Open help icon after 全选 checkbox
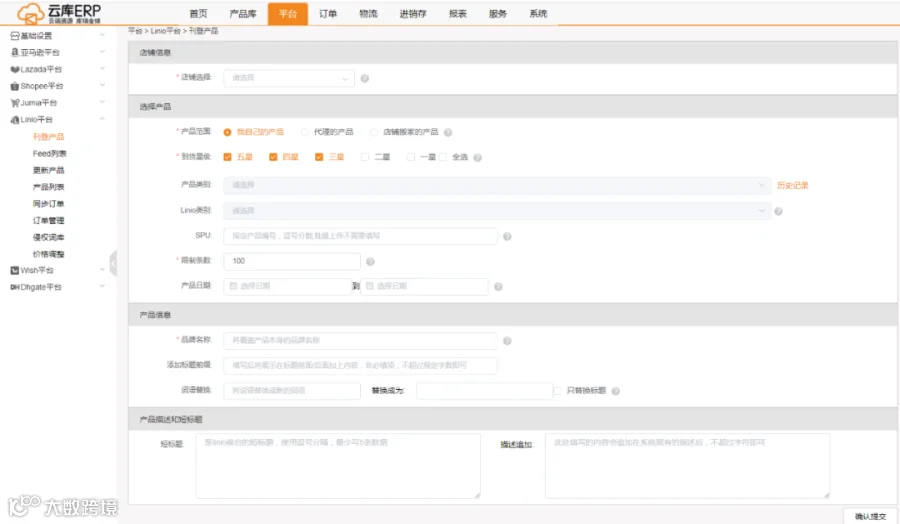The image size is (900, 524). pyautogui.click(x=478, y=157)
